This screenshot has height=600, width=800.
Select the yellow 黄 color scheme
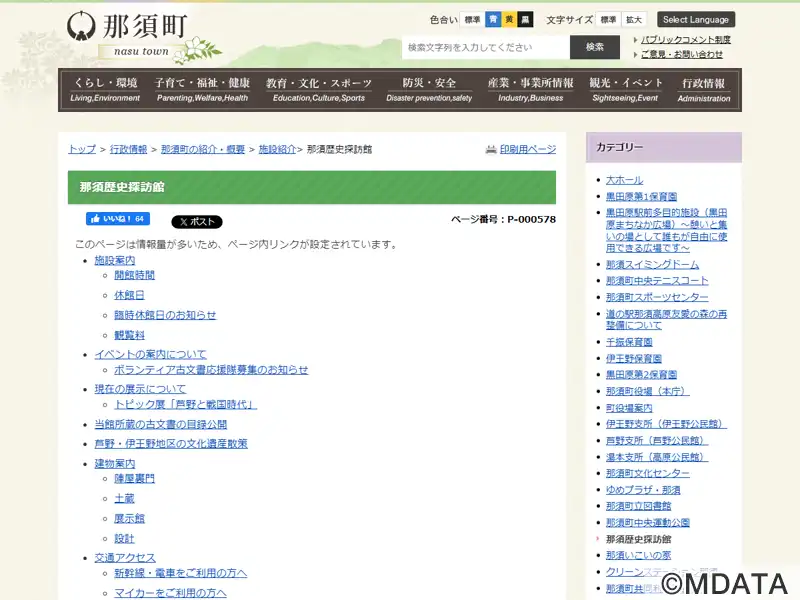coord(509,19)
